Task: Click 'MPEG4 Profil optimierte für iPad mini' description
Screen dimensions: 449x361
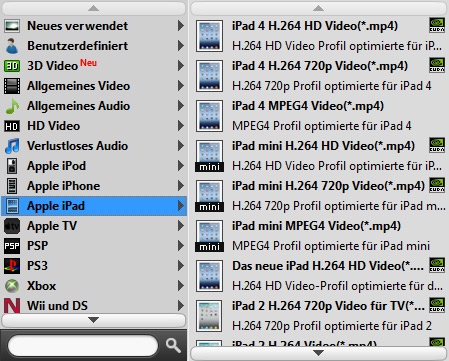Action: tap(331, 246)
